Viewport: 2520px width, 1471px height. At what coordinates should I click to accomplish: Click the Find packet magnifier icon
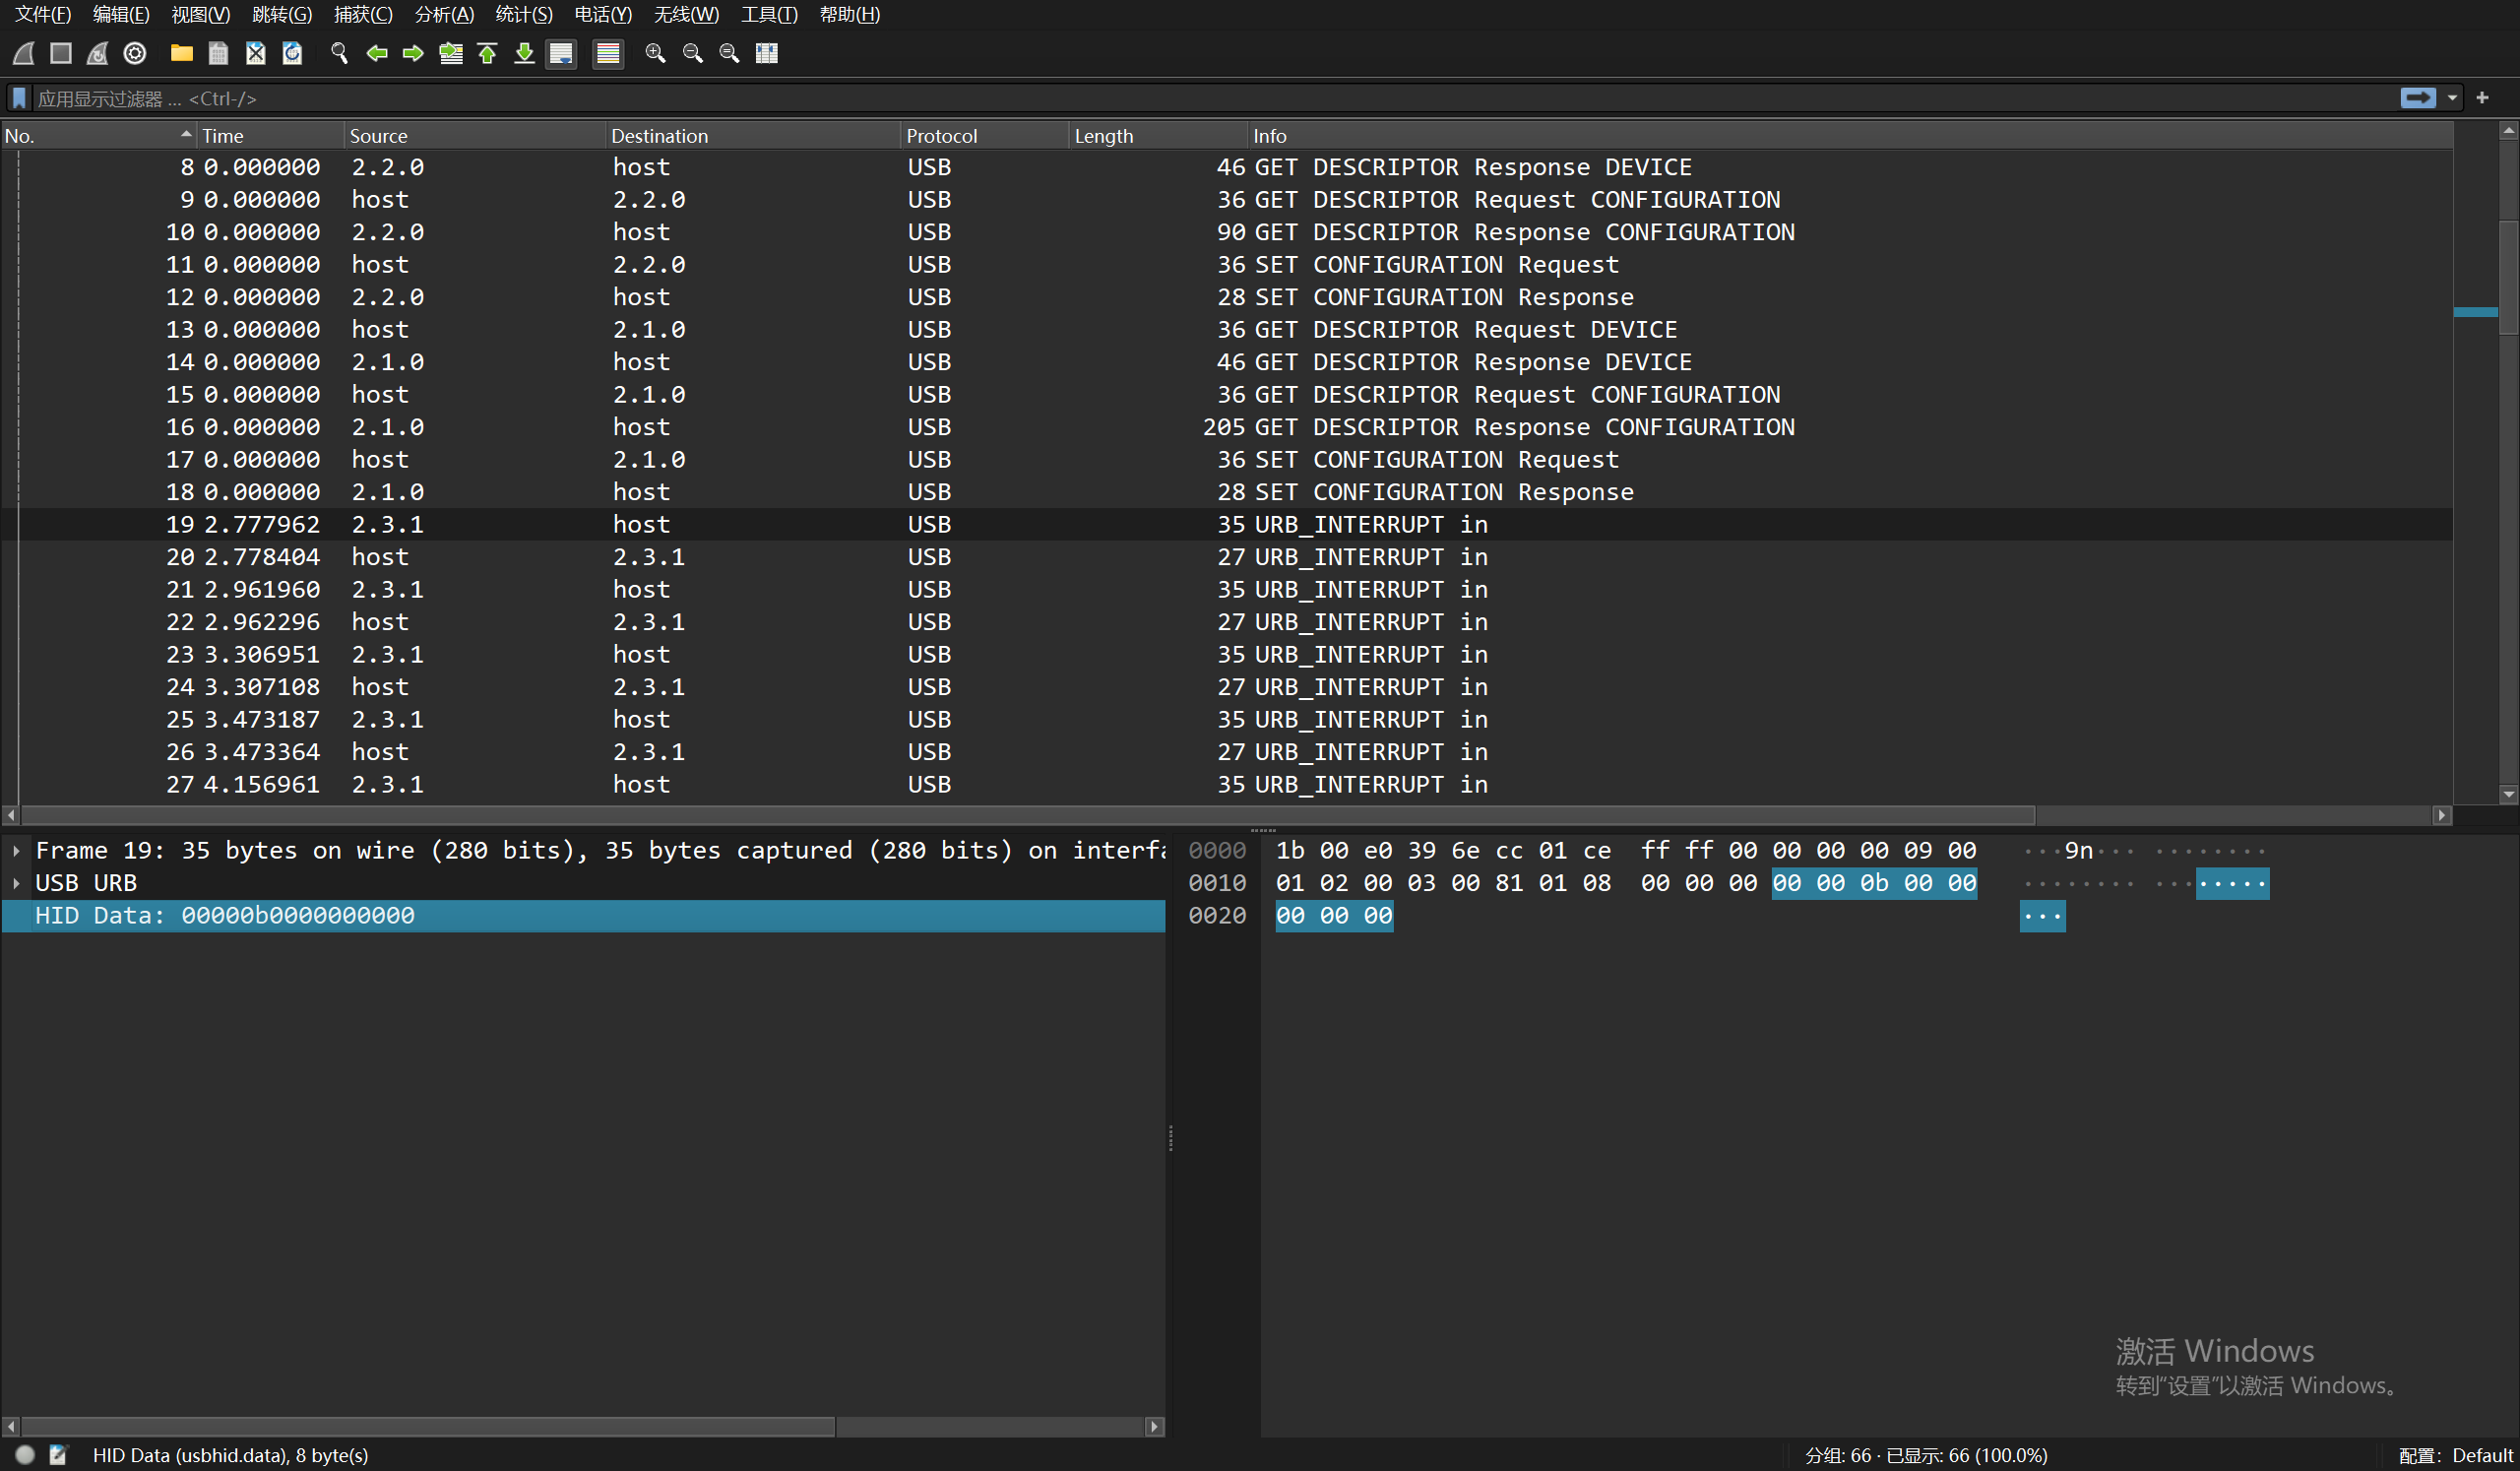tap(339, 53)
